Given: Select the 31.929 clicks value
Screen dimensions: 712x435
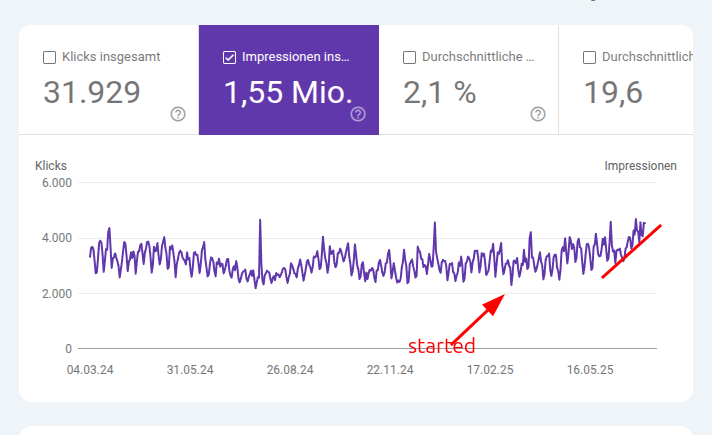Looking at the screenshot, I should click(92, 93).
